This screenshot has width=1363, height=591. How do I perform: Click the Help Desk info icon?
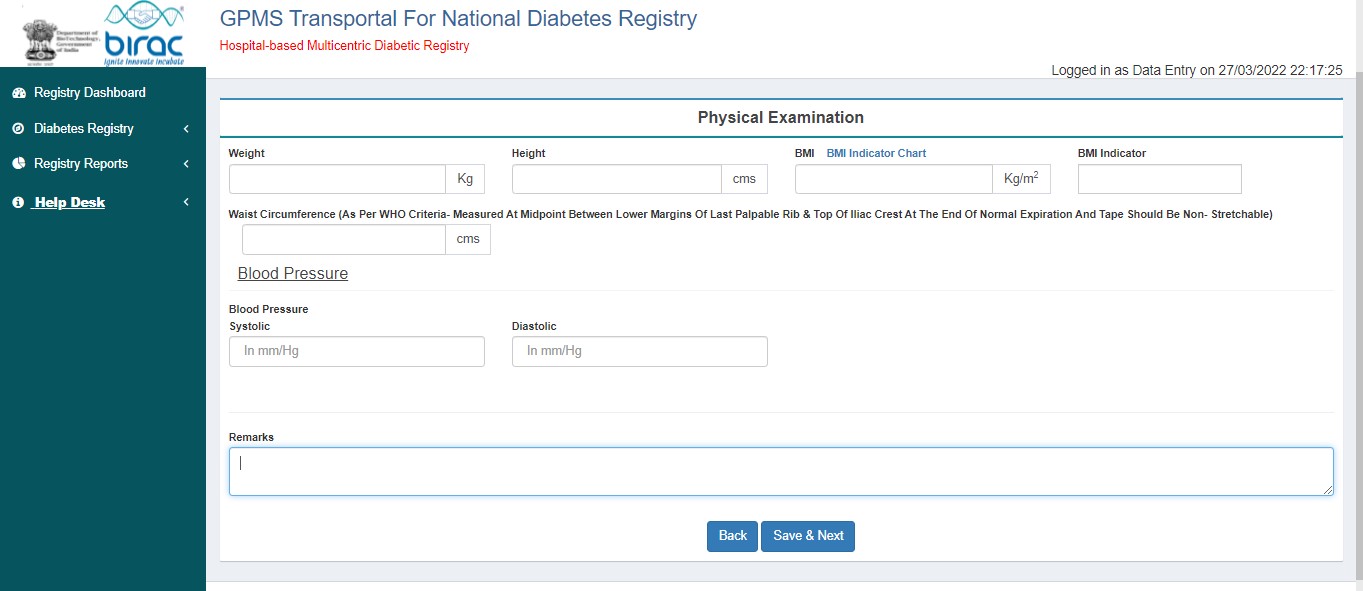pos(17,201)
